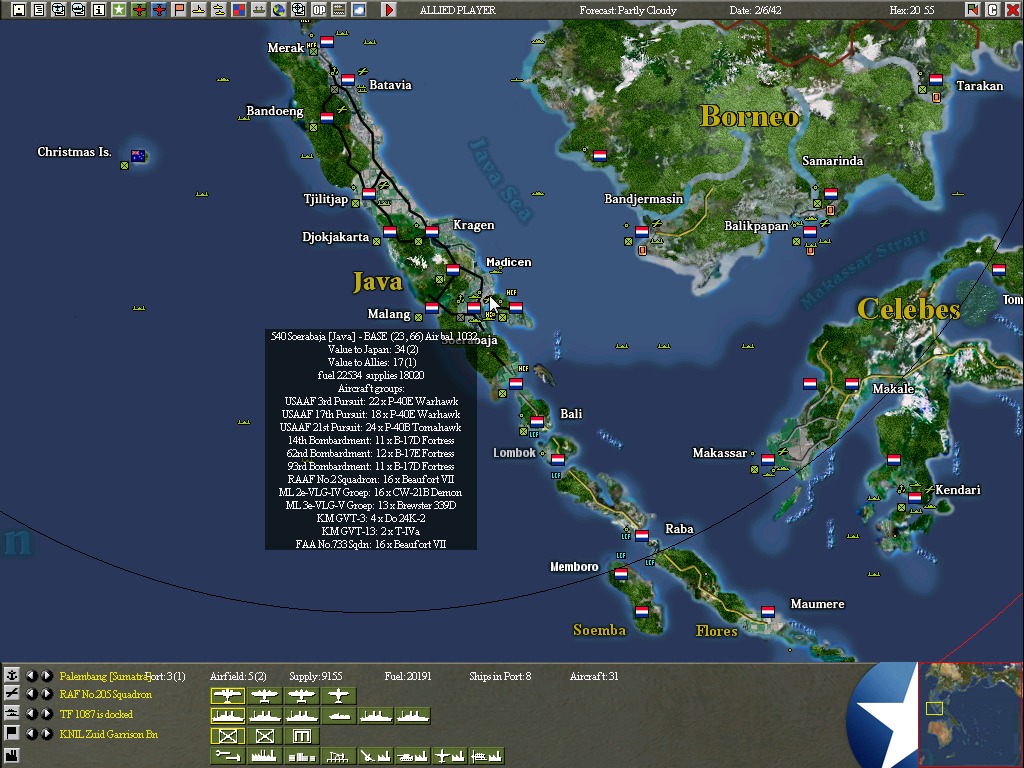This screenshot has width=1024, height=768.
Task: Click the red-blue checkered square icon
Action: (x=238, y=10)
